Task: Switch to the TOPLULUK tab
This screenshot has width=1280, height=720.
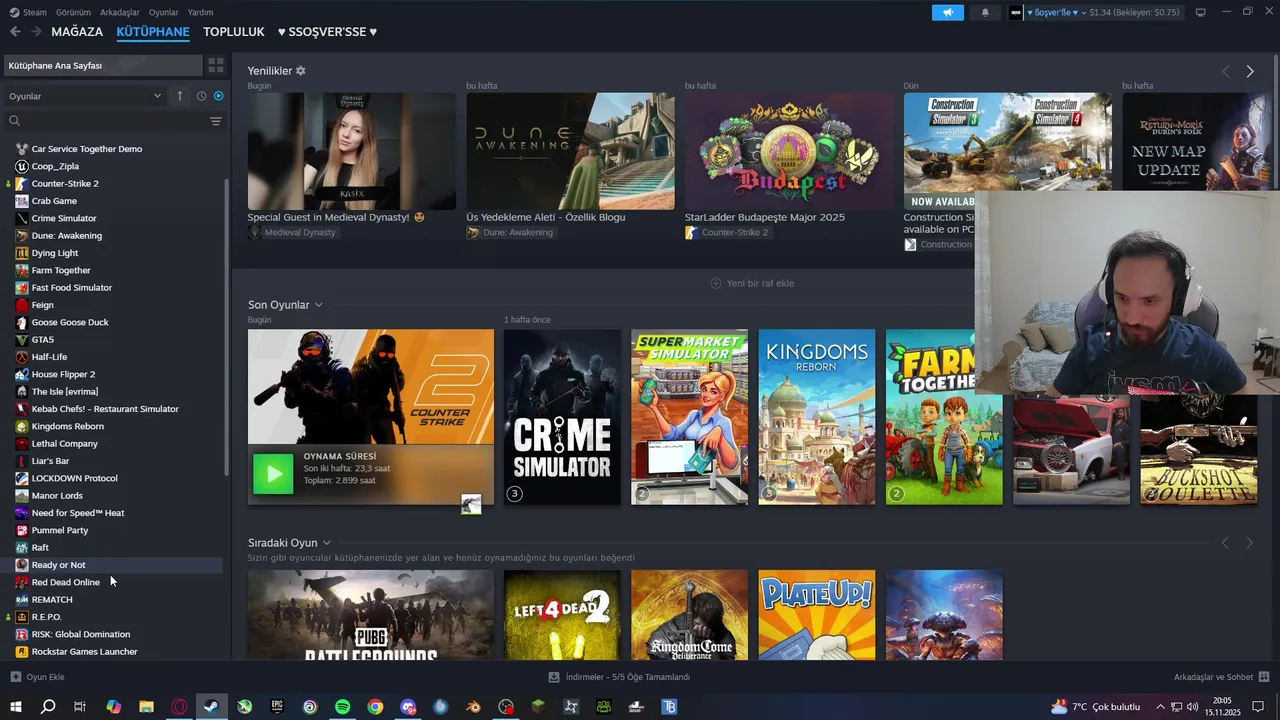Action: (234, 32)
